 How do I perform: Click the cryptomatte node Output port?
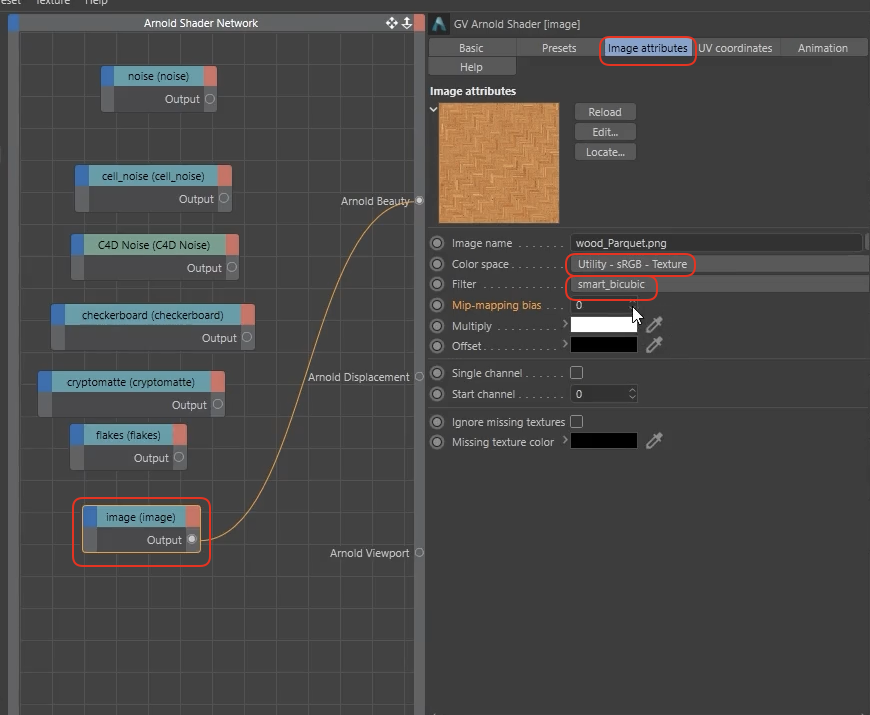pyautogui.click(x=218, y=404)
